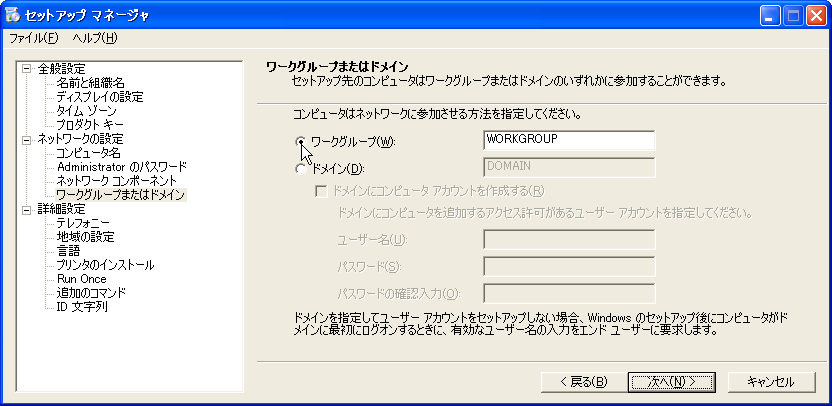Open the ヘルプ(H) menu
This screenshot has width=832, height=406.
(x=94, y=38)
